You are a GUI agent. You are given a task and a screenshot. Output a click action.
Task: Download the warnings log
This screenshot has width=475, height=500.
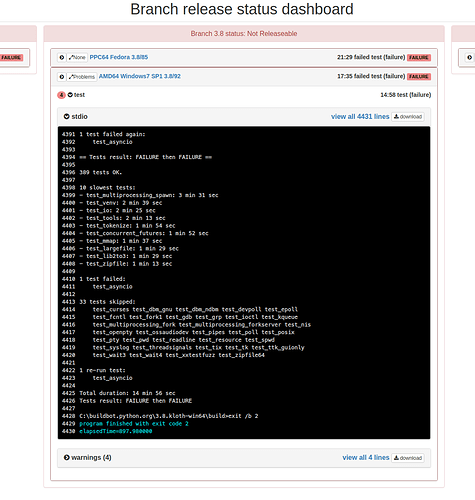pos(408,458)
